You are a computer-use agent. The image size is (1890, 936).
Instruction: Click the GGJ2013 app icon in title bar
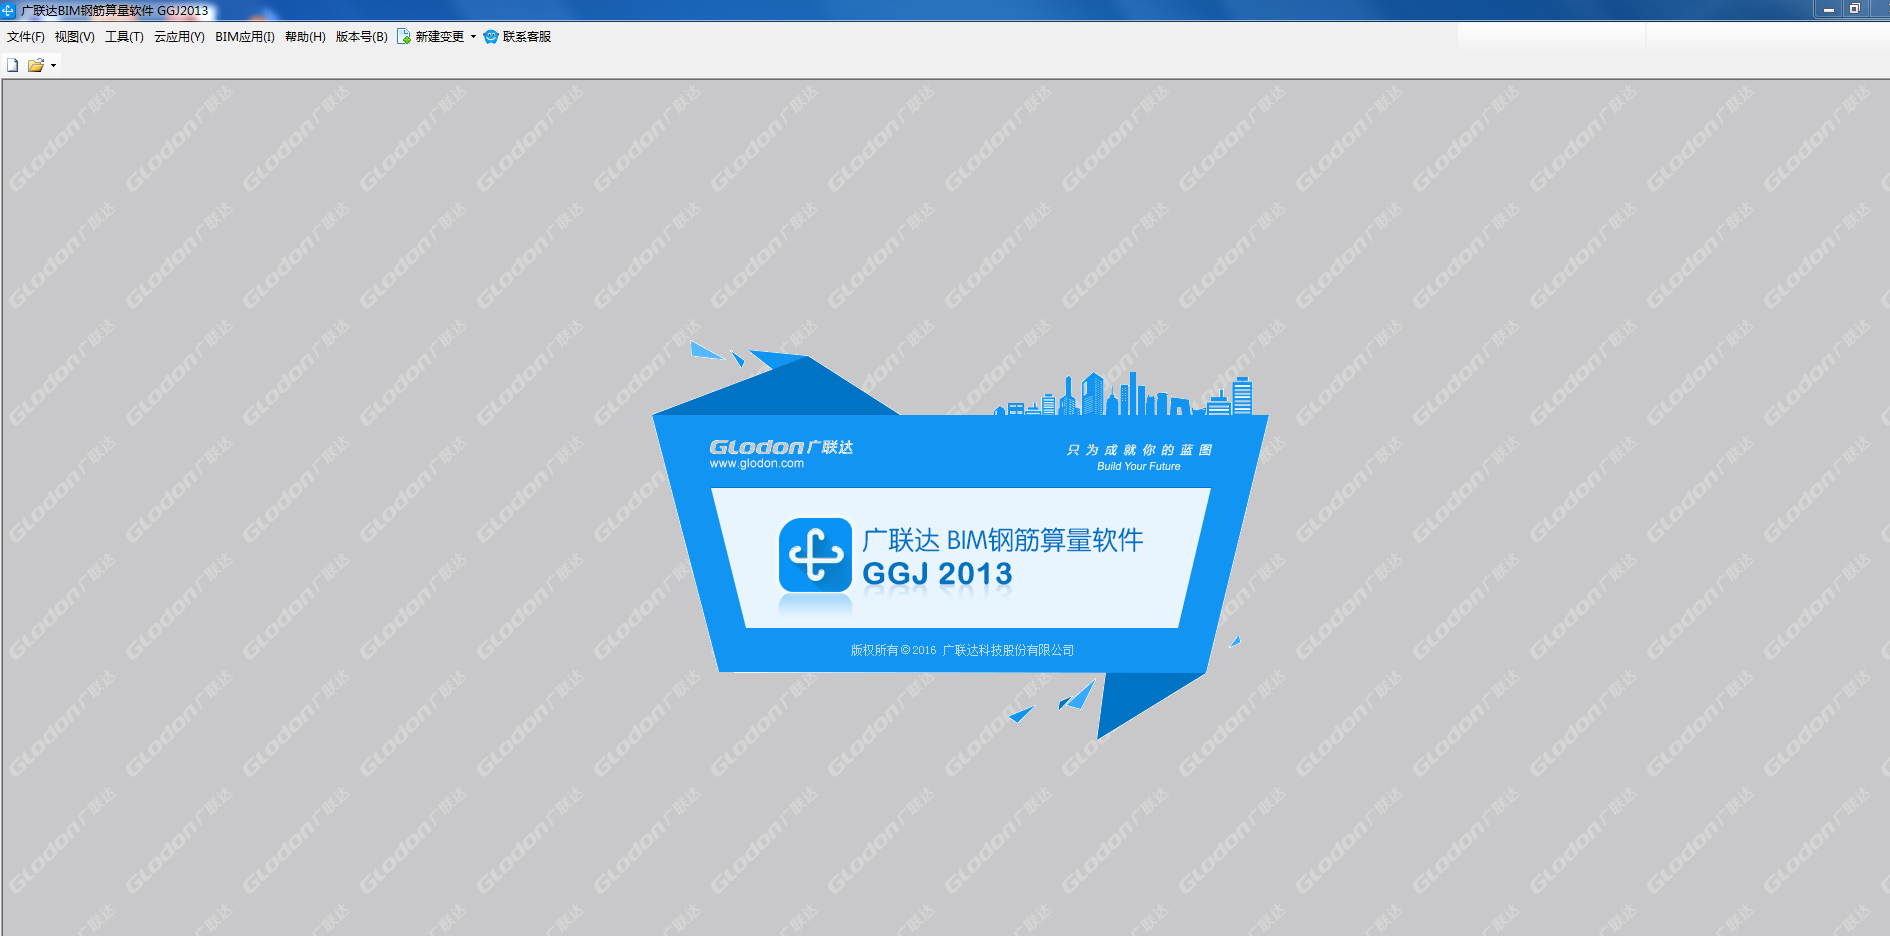[x=9, y=10]
